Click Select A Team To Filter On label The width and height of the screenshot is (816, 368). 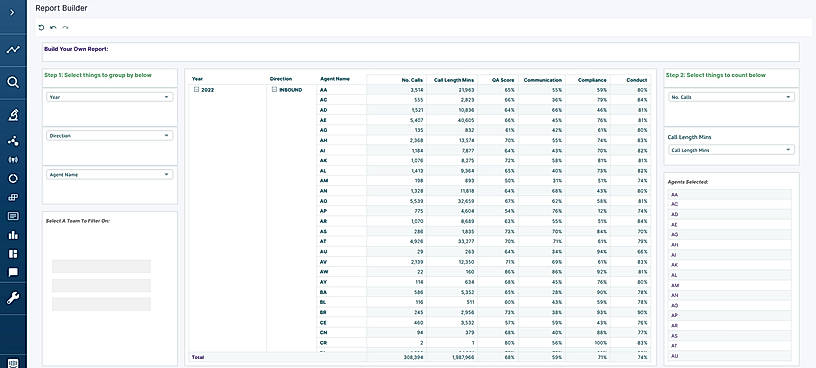[78, 221]
